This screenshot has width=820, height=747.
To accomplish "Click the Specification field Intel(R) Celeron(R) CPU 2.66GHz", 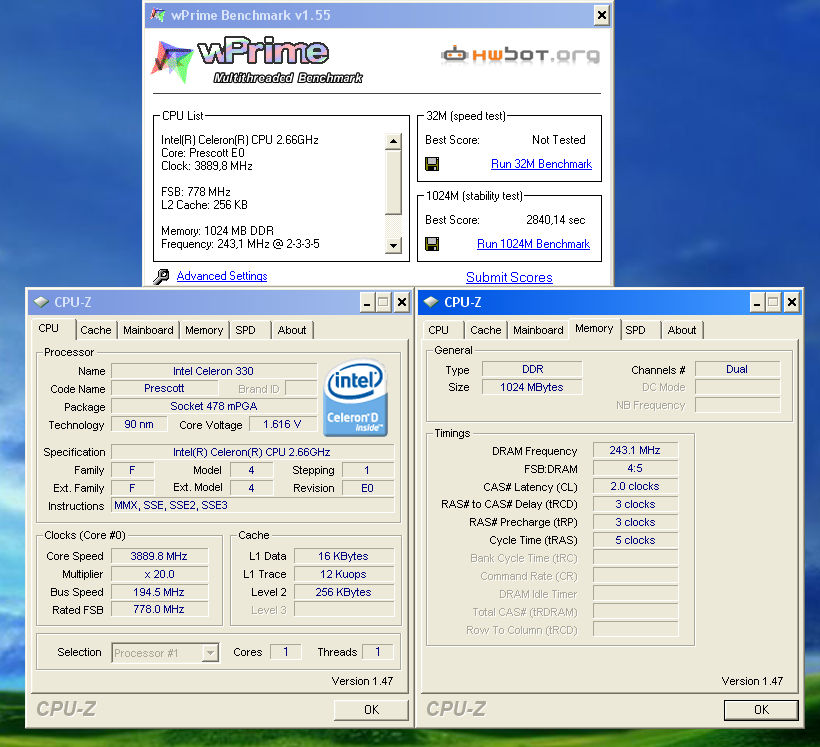I will point(253,452).
